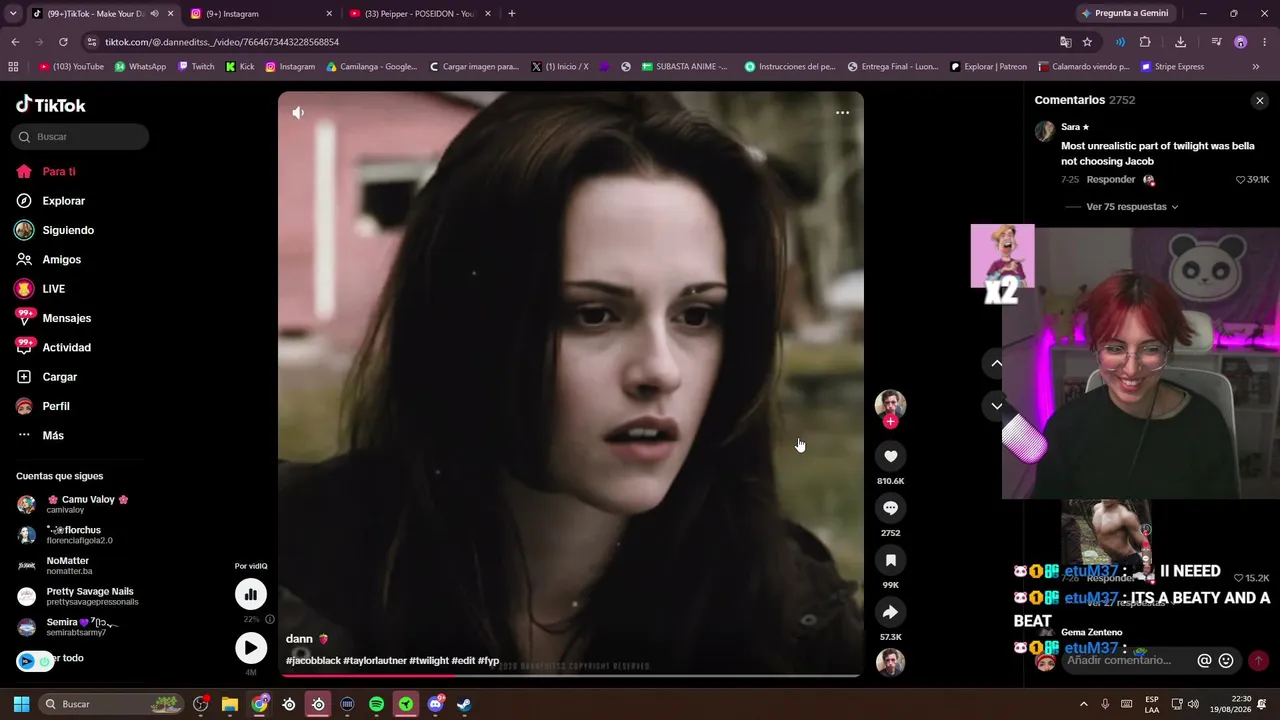The width and height of the screenshot is (1280, 720).
Task: Open the florchus followed account
Action: (80, 535)
